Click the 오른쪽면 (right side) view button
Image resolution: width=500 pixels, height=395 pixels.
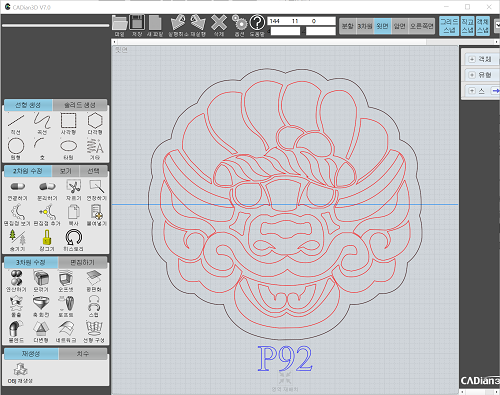coord(422,26)
